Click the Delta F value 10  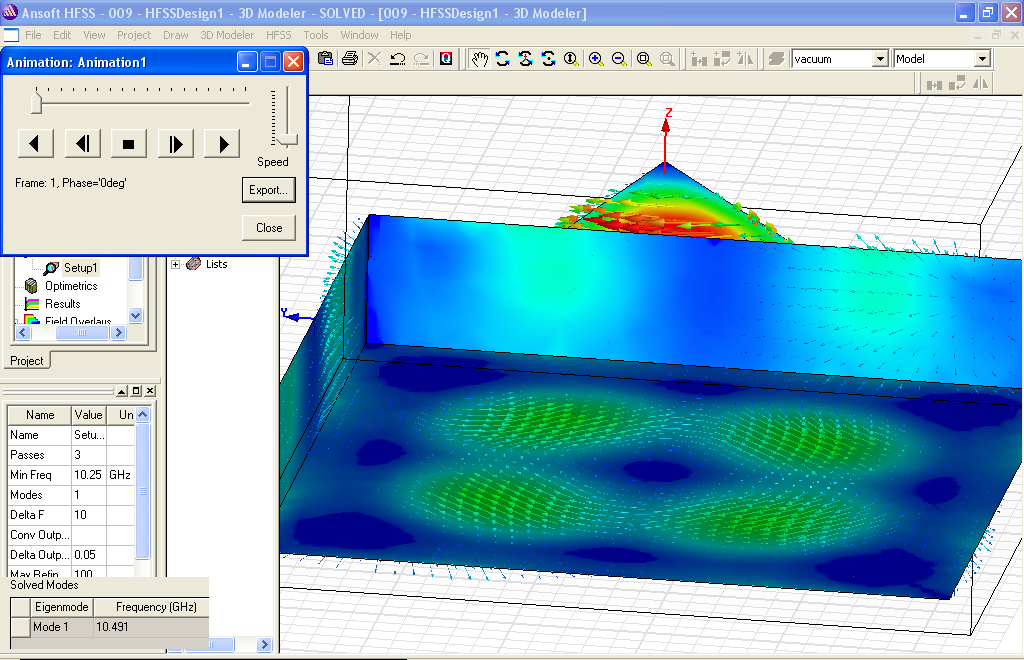pyautogui.click(x=88, y=515)
